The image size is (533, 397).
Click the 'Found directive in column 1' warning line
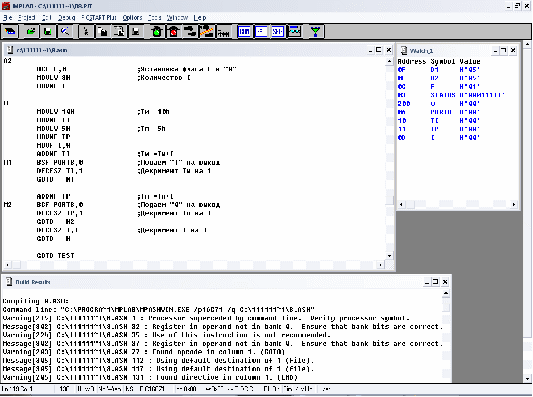click(150, 377)
